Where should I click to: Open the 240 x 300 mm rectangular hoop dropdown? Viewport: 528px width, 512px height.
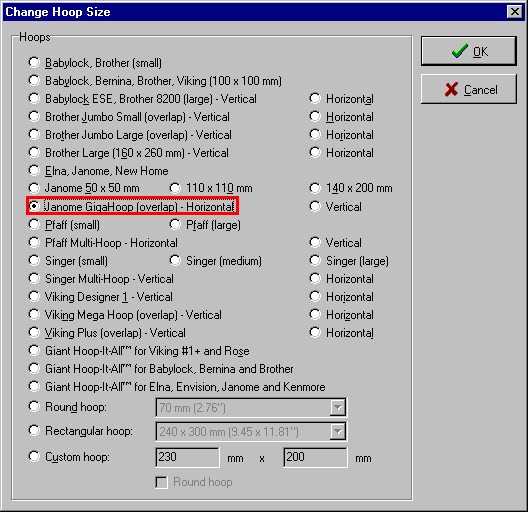(338, 431)
